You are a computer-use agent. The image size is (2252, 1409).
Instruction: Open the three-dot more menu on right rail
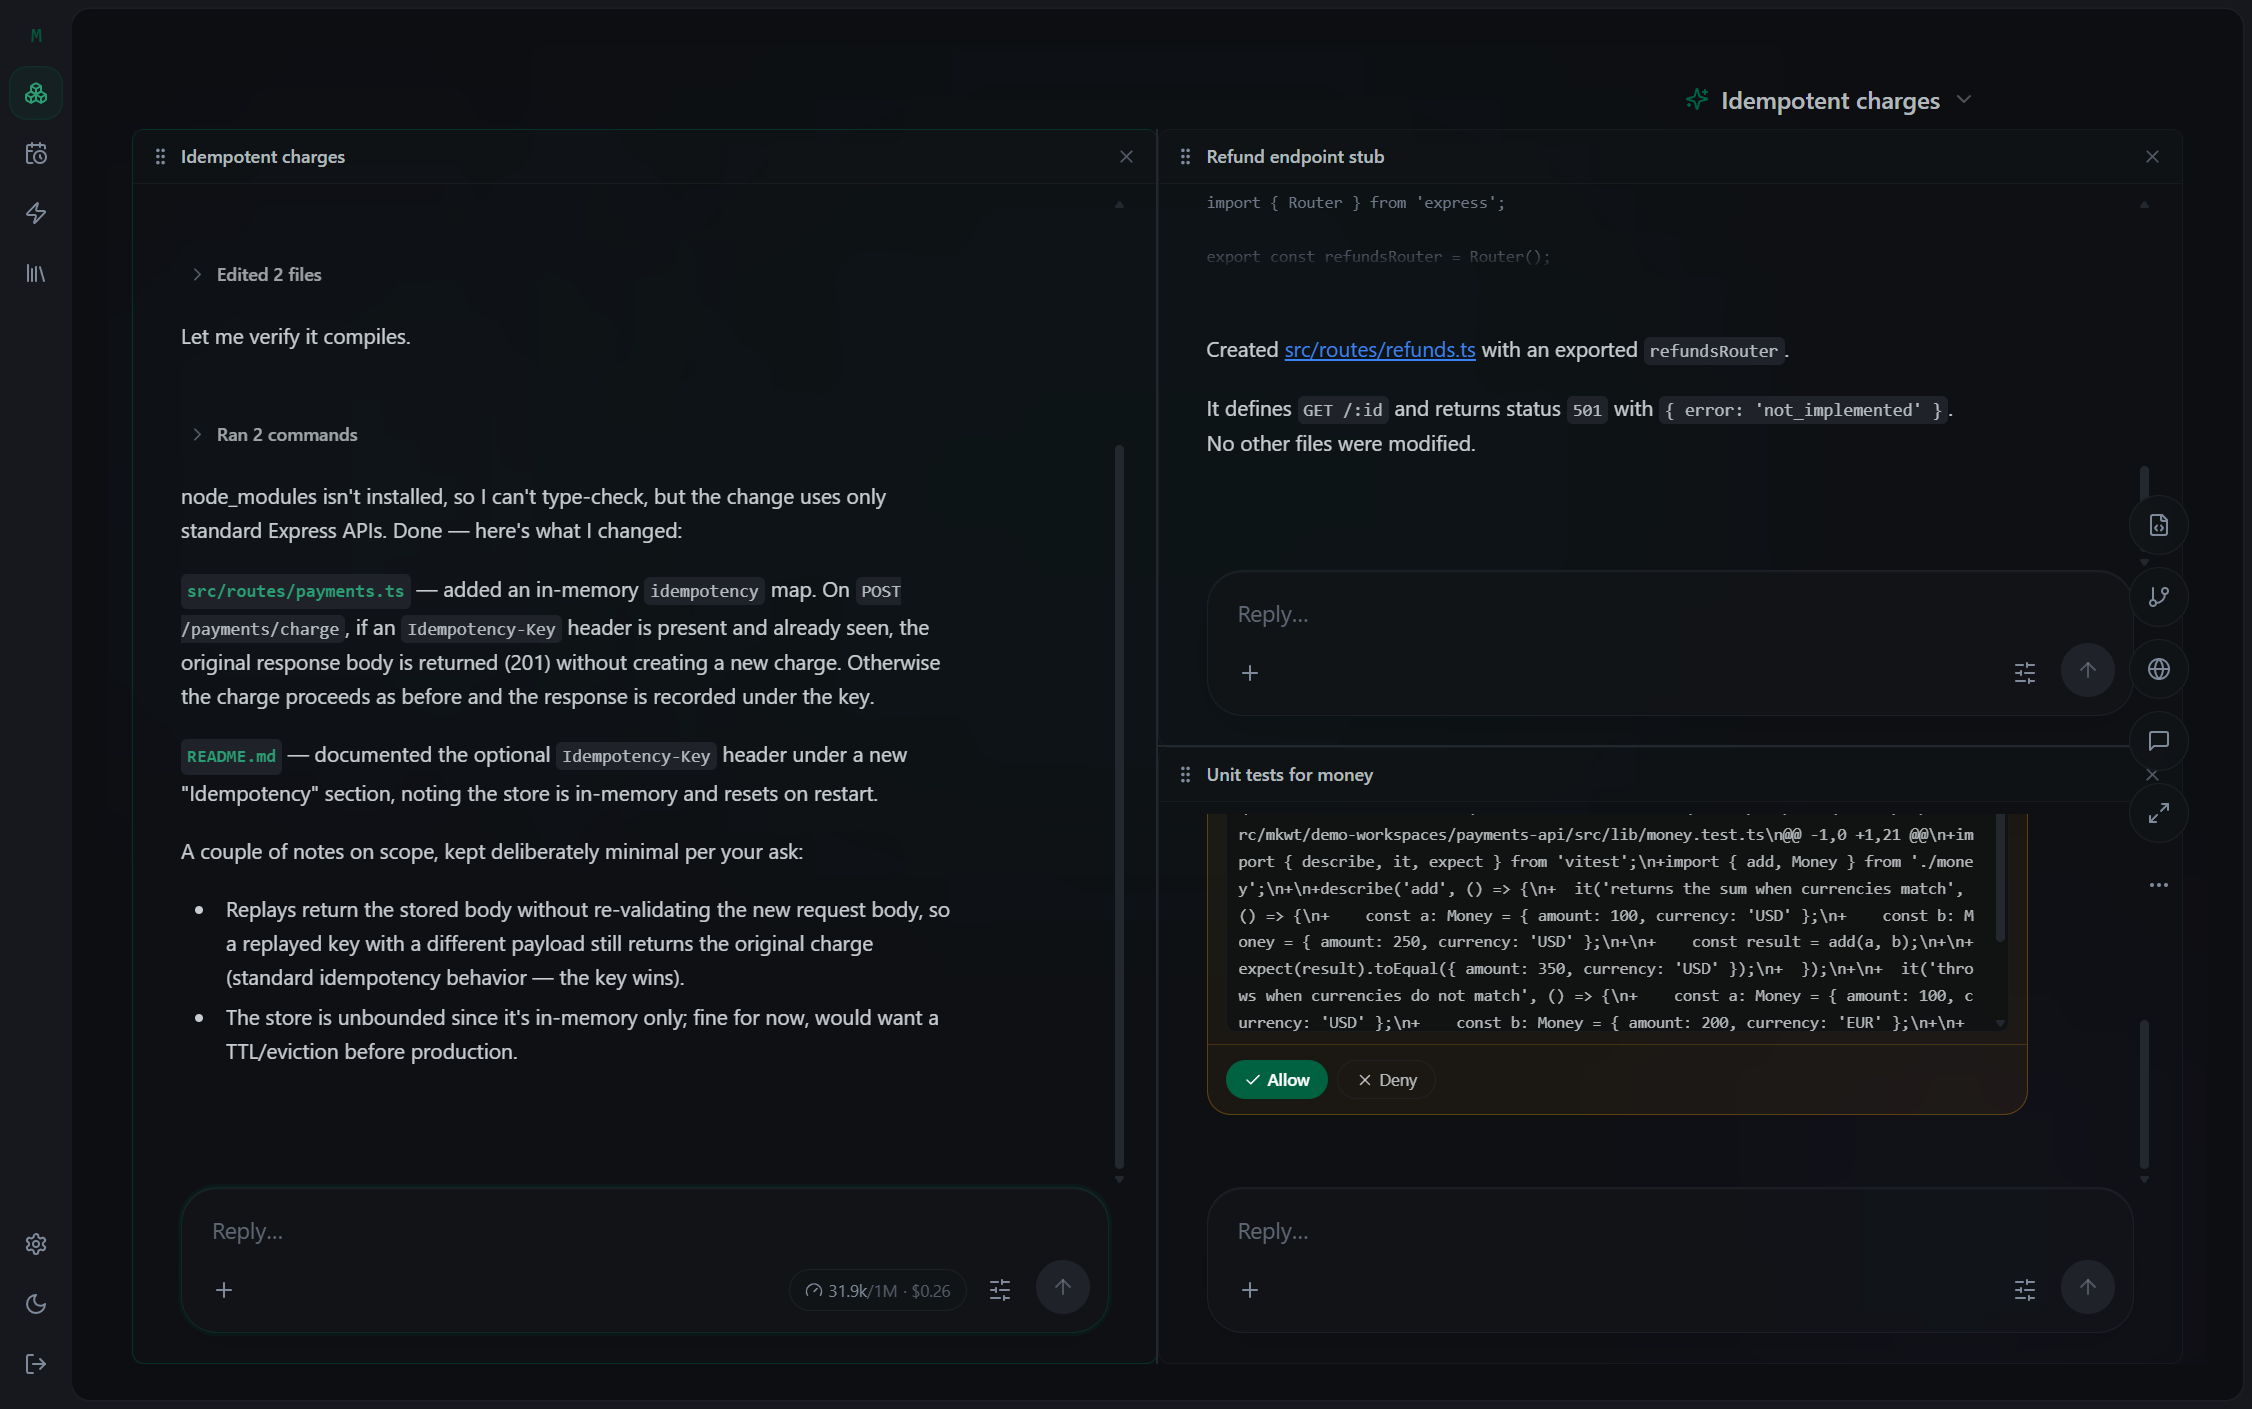click(x=2159, y=885)
